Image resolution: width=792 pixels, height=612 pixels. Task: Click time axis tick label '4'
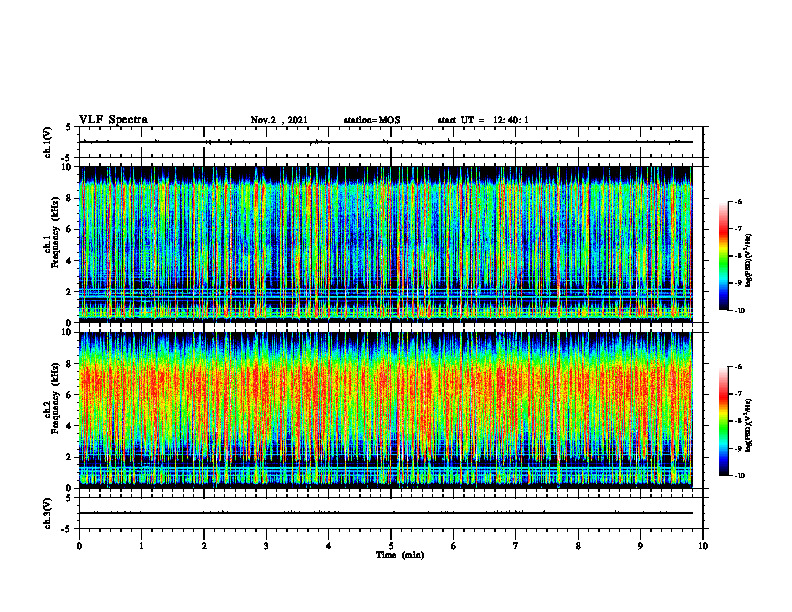(x=329, y=546)
